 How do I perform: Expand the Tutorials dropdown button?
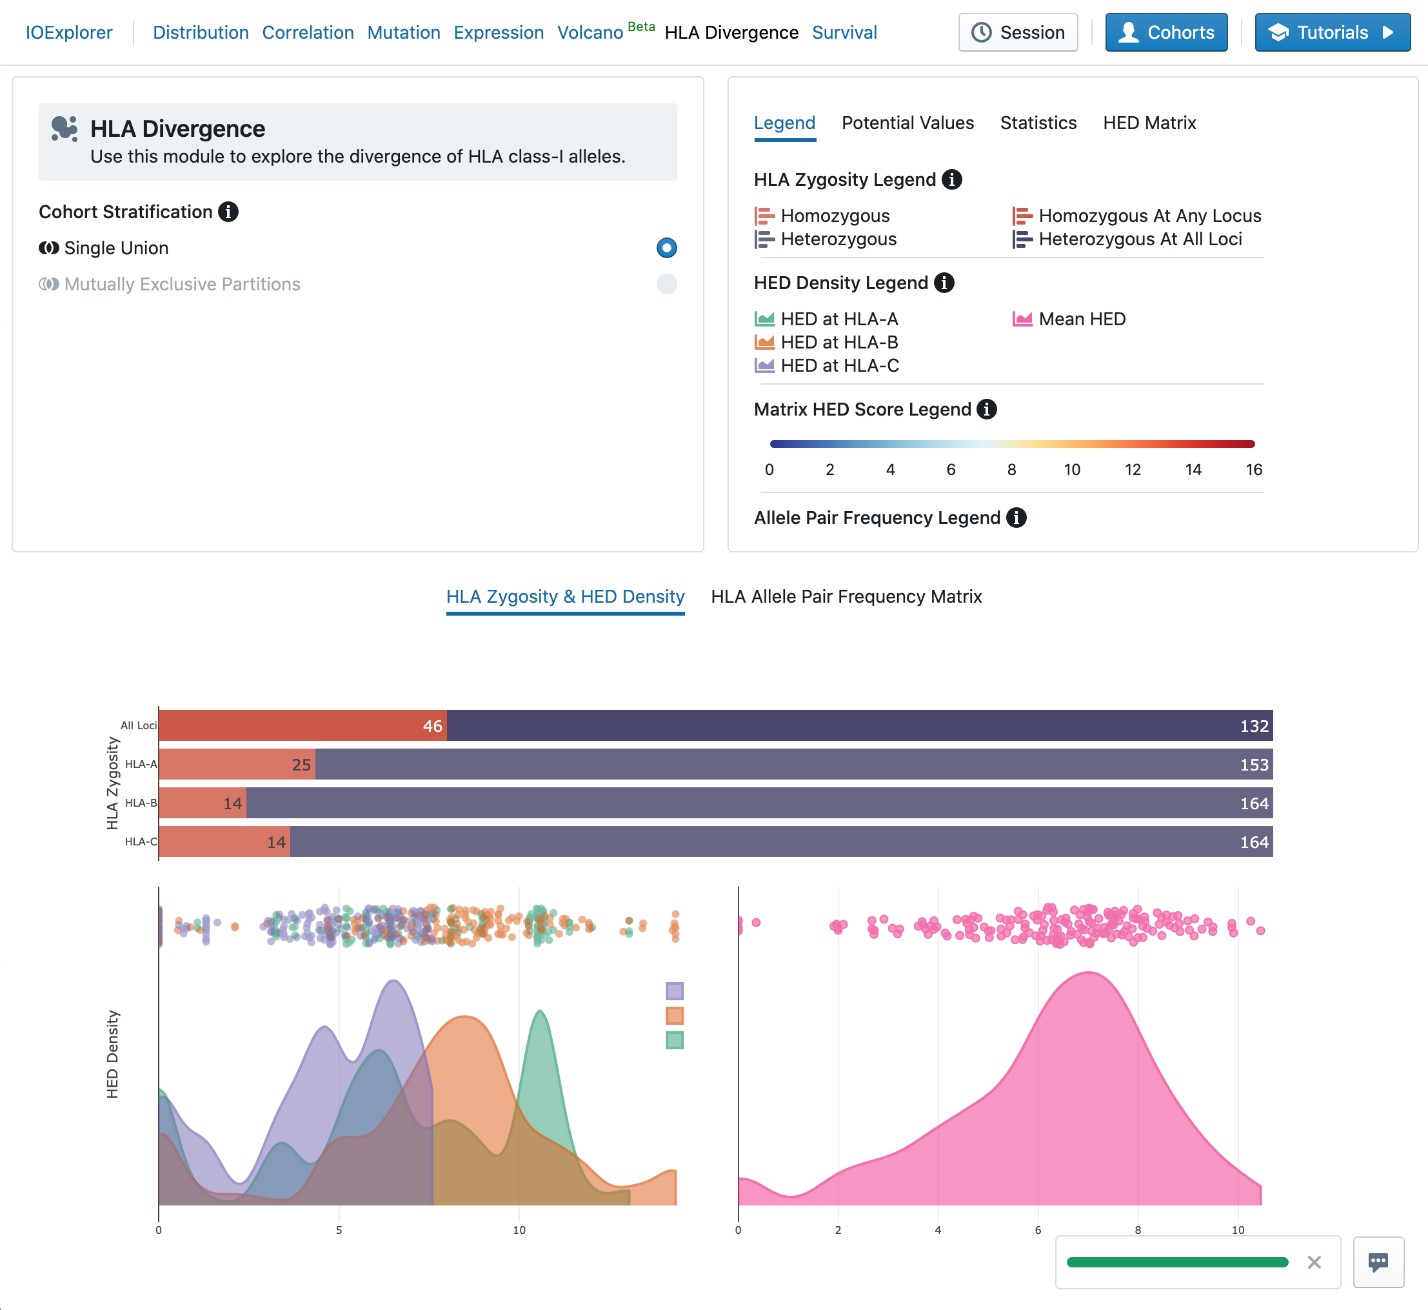[x=1332, y=33]
